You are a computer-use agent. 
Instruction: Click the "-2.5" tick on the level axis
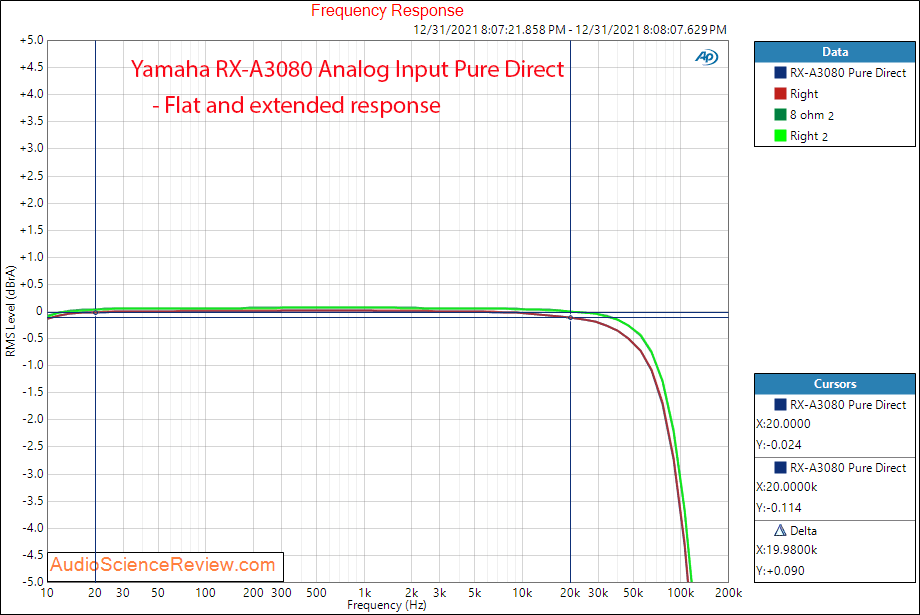click(x=33, y=446)
